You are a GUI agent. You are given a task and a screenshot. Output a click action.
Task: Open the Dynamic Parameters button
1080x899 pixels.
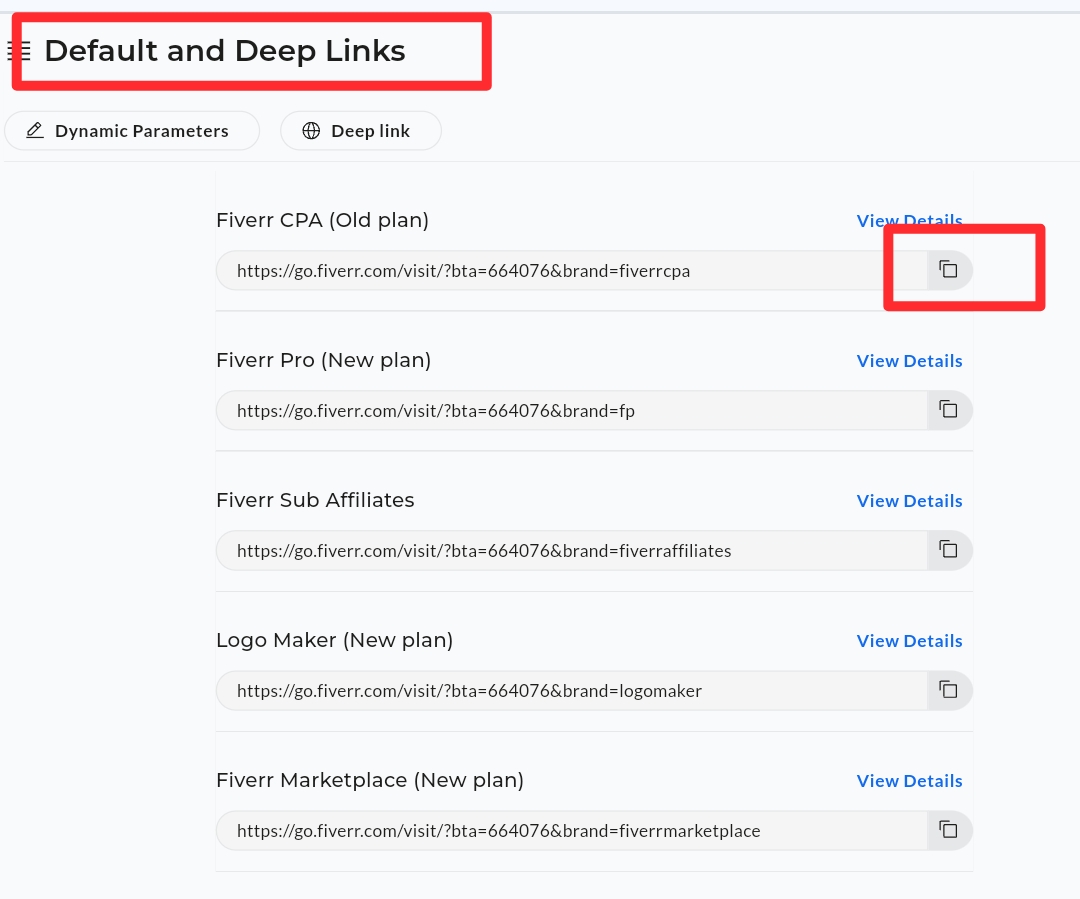point(132,131)
